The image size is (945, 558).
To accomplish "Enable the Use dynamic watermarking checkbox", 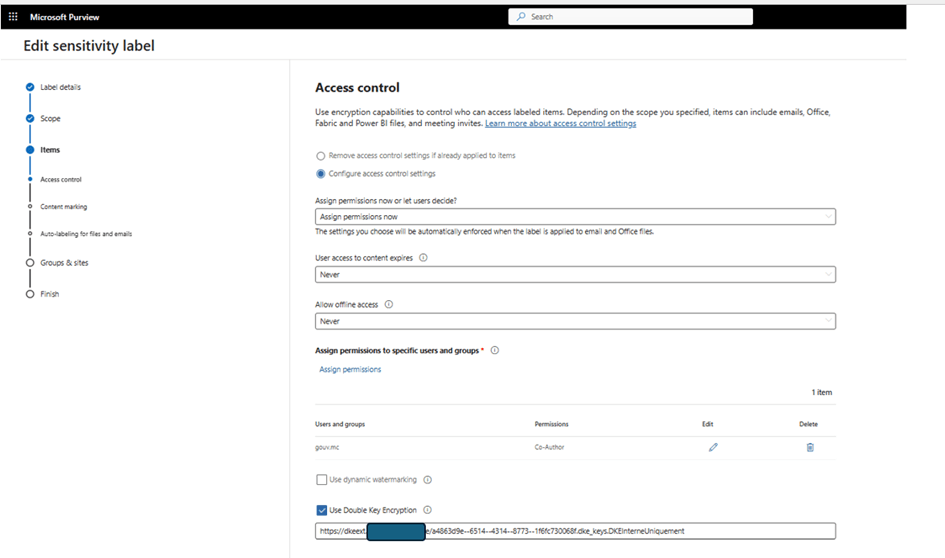I will (321, 480).
